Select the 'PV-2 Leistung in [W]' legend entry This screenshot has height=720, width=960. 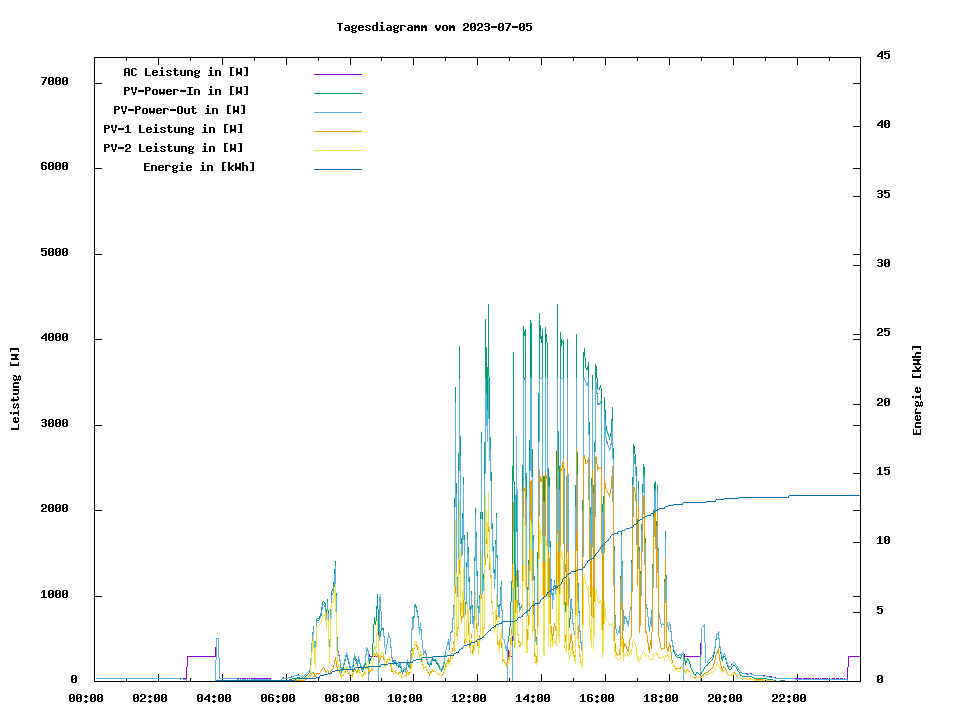click(173, 148)
